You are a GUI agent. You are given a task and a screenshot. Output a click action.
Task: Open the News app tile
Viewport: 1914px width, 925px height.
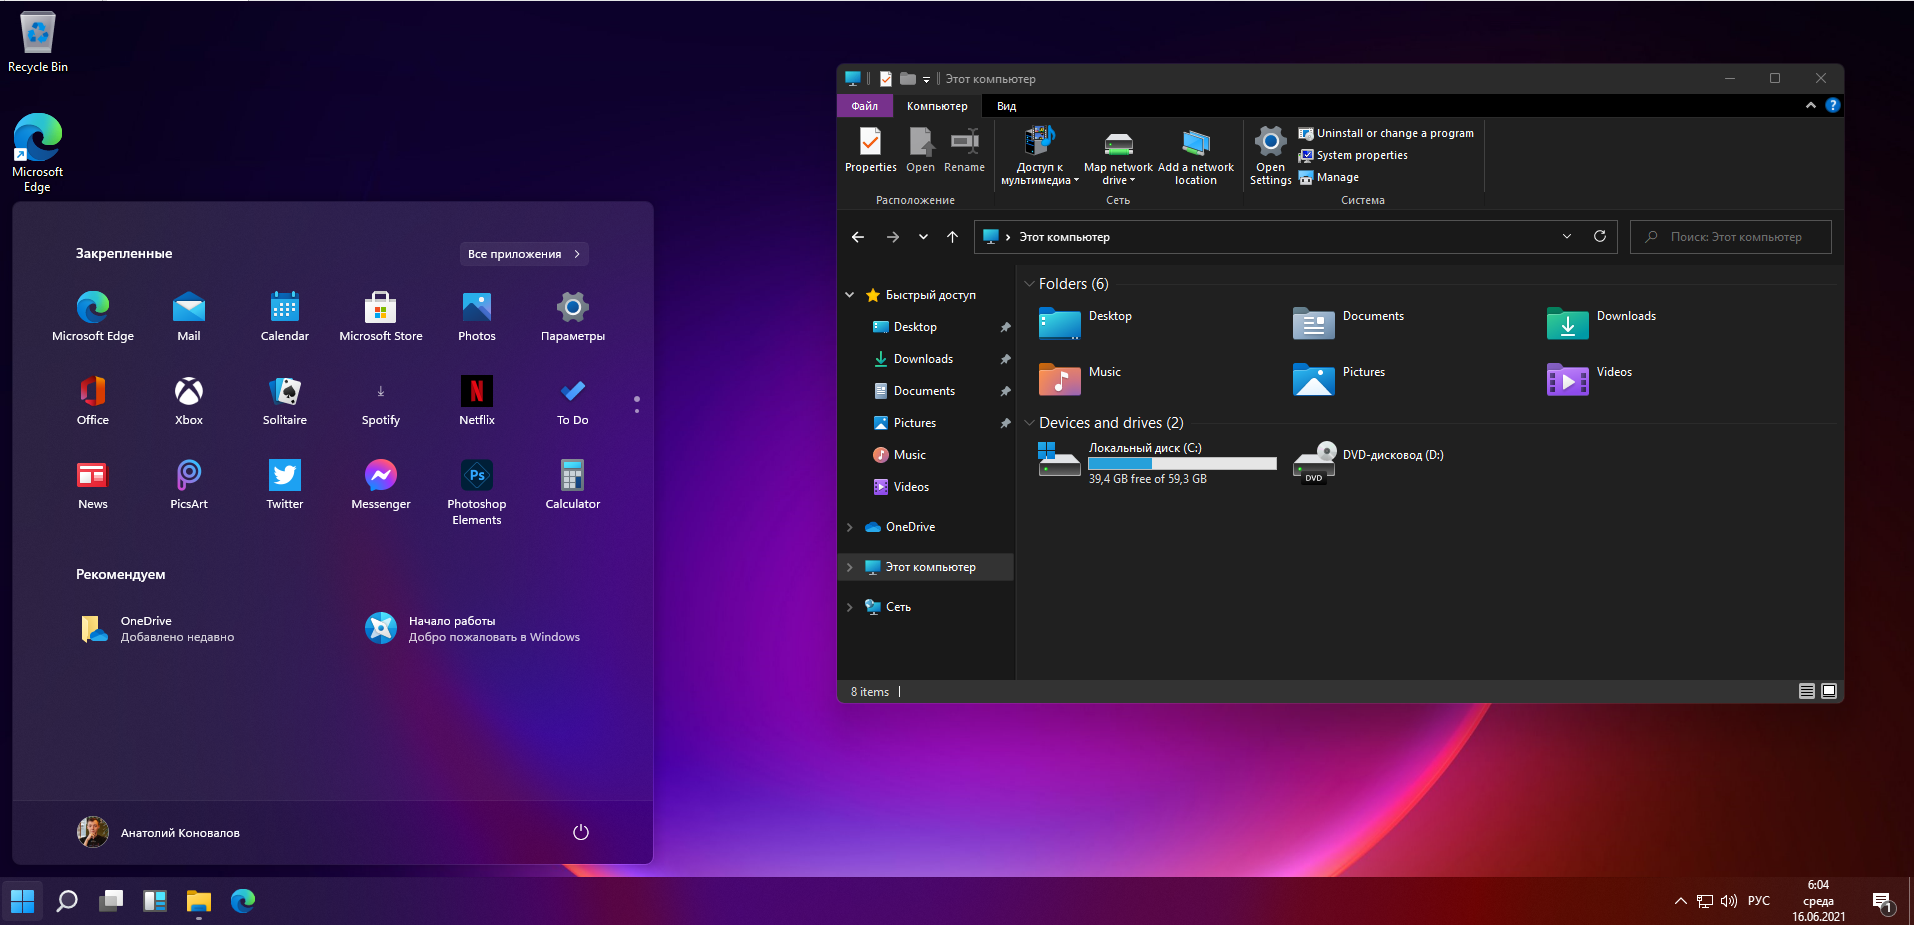click(93, 484)
